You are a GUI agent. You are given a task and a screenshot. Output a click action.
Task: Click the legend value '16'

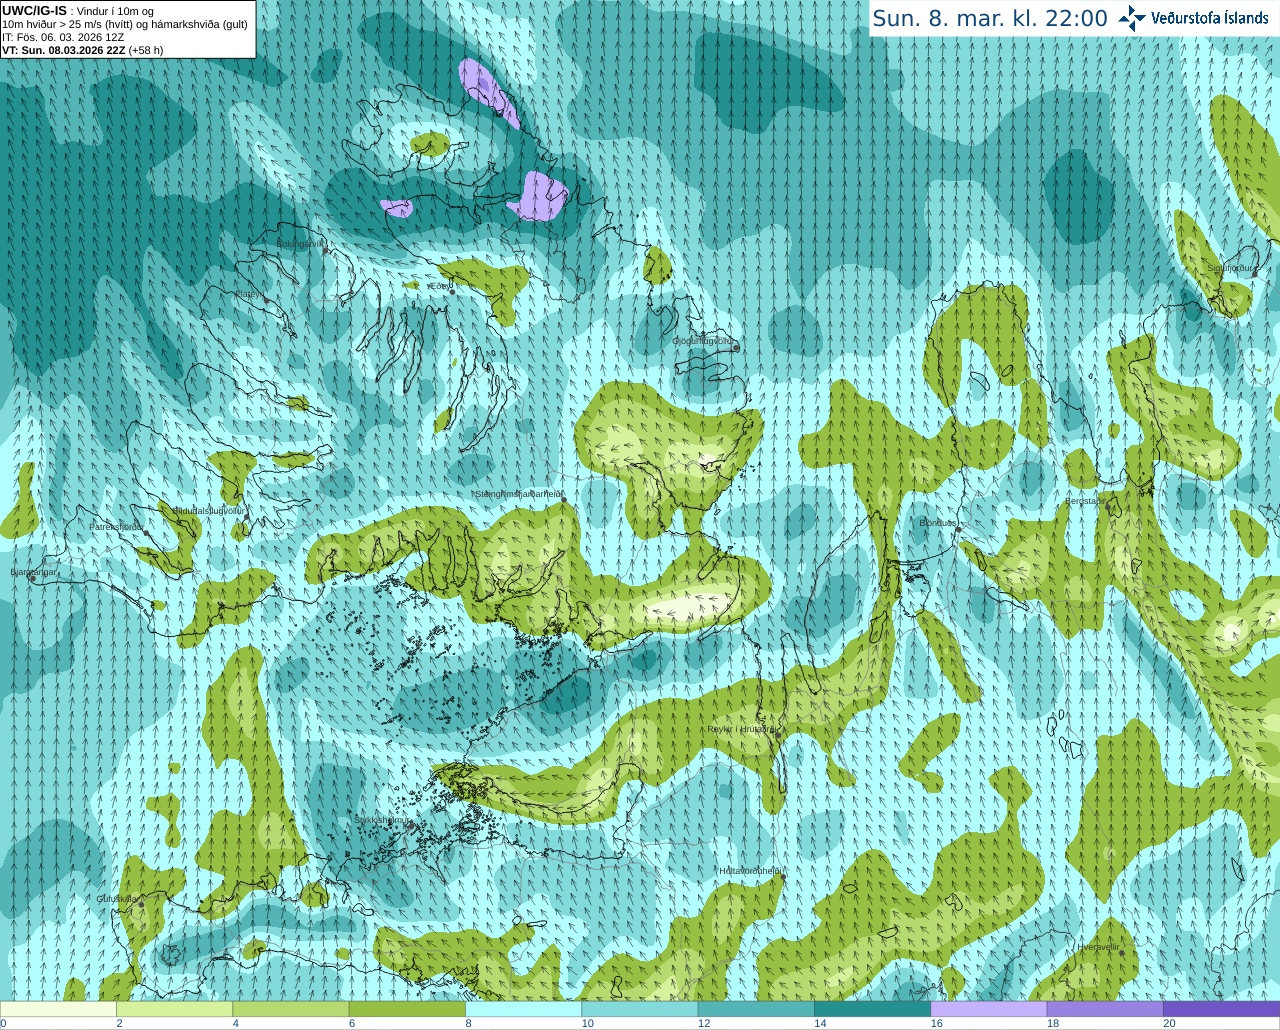point(937,1023)
